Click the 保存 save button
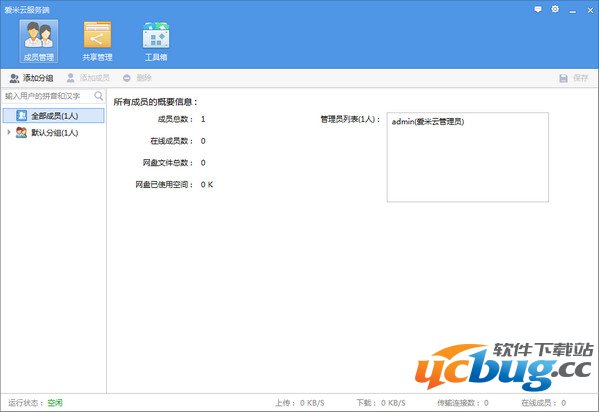 pos(574,78)
